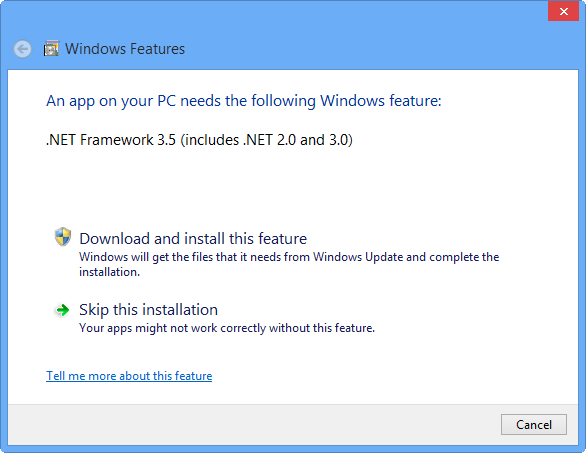Viewport: 586px width, 453px height.
Task: Click the gray footer bar left of Cancel
Action: [254, 425]
